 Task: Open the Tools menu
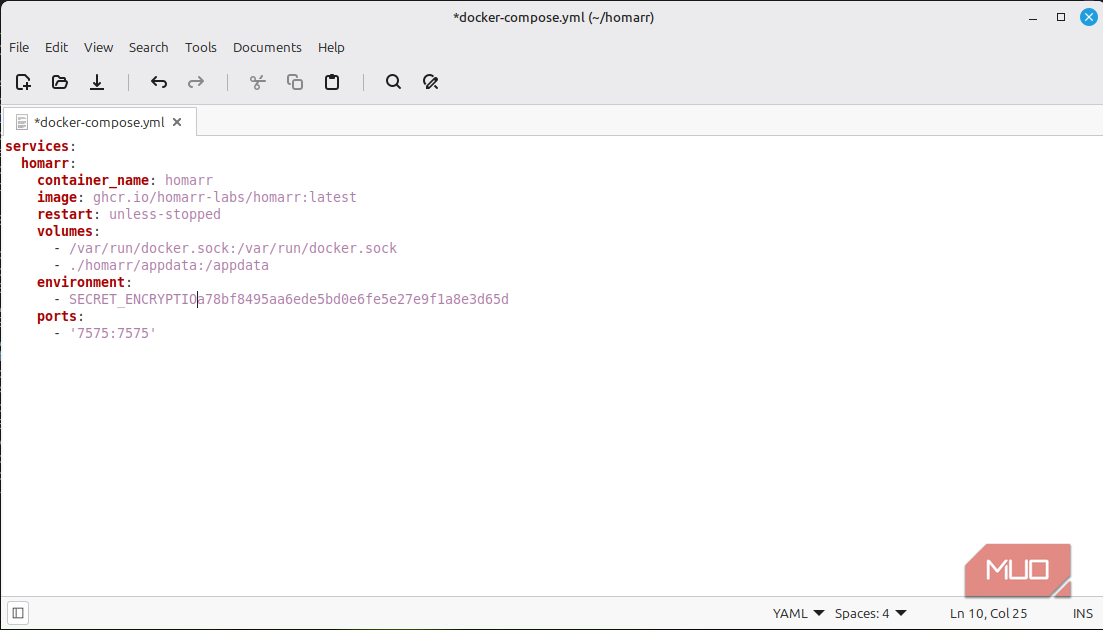tap(200, 48)
